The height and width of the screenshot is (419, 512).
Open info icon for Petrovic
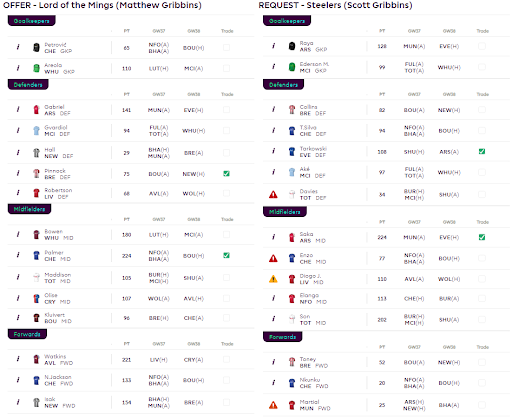point(18,47)
